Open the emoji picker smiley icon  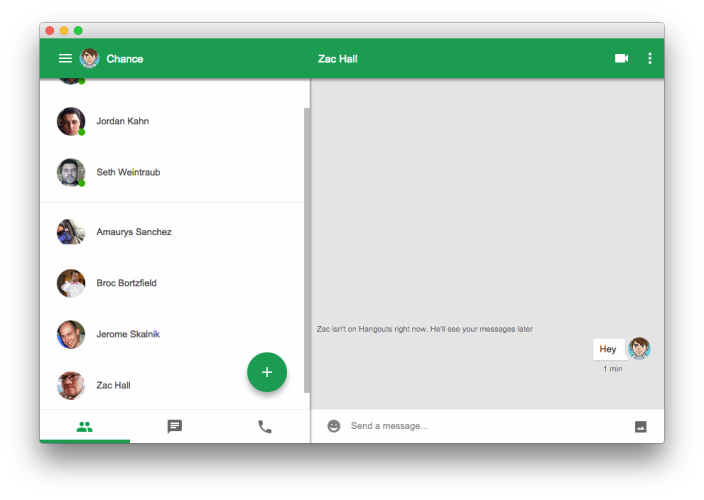tap(334, 426)
